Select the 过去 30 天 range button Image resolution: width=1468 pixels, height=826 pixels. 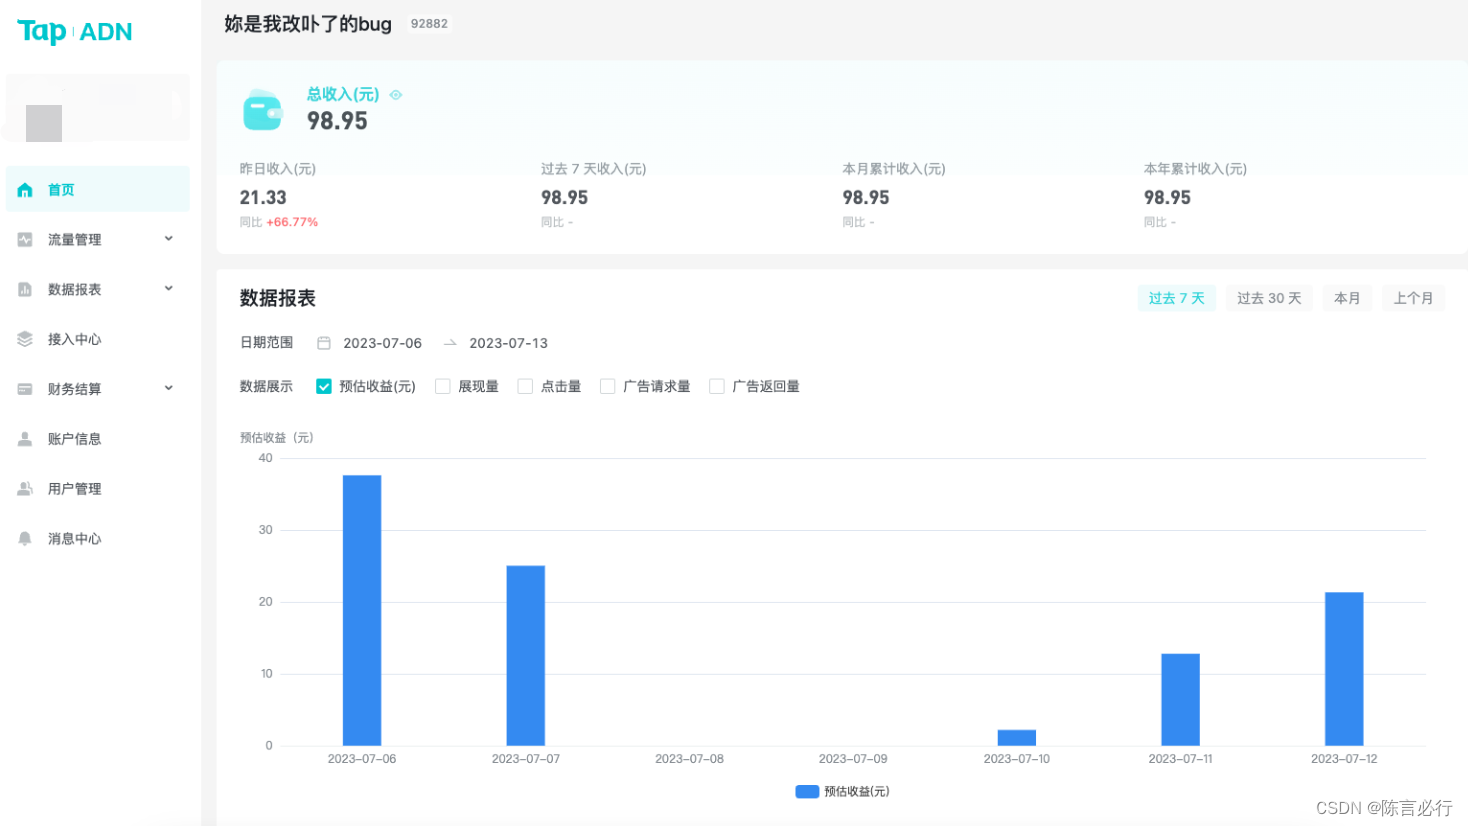click(1269, 298)
